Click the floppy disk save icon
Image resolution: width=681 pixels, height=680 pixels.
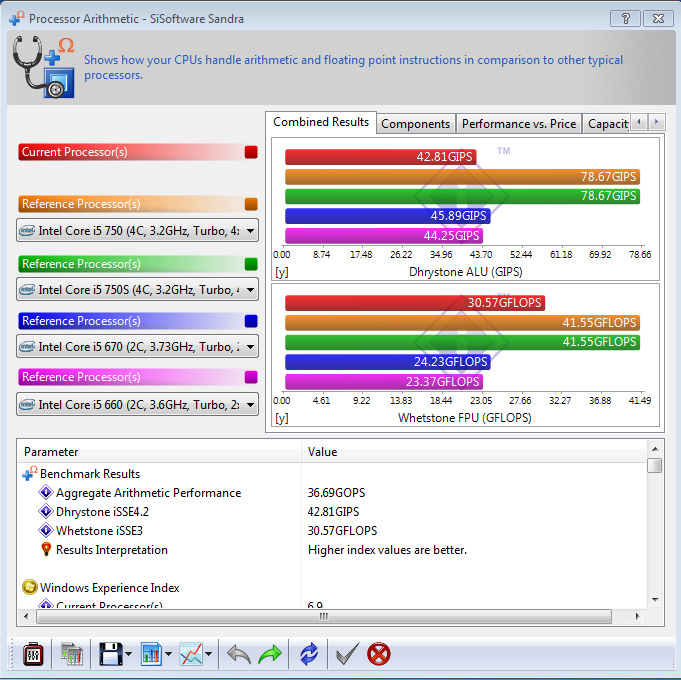click(110, 654)
